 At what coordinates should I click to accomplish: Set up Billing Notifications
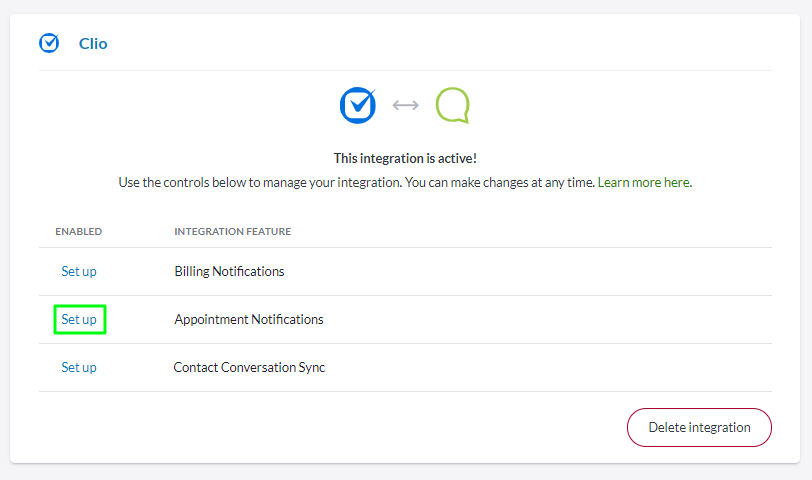(x=79, y=271)
